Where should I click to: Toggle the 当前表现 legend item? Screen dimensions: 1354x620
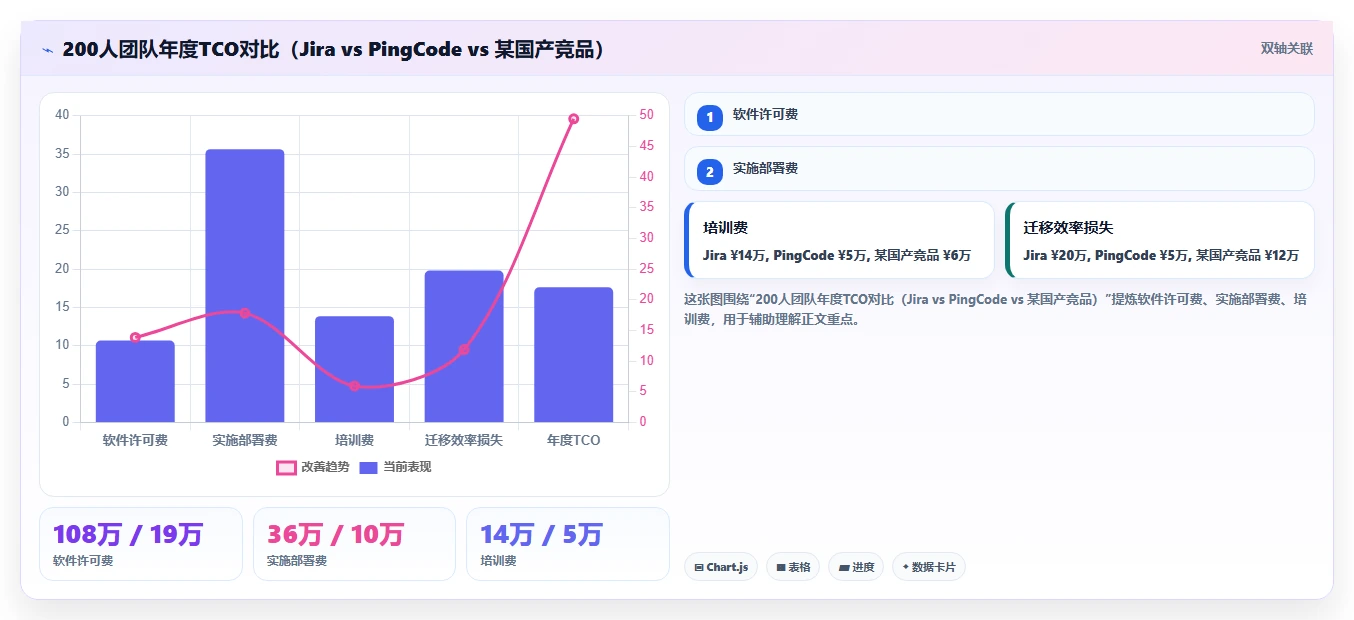tap(395, 467)
